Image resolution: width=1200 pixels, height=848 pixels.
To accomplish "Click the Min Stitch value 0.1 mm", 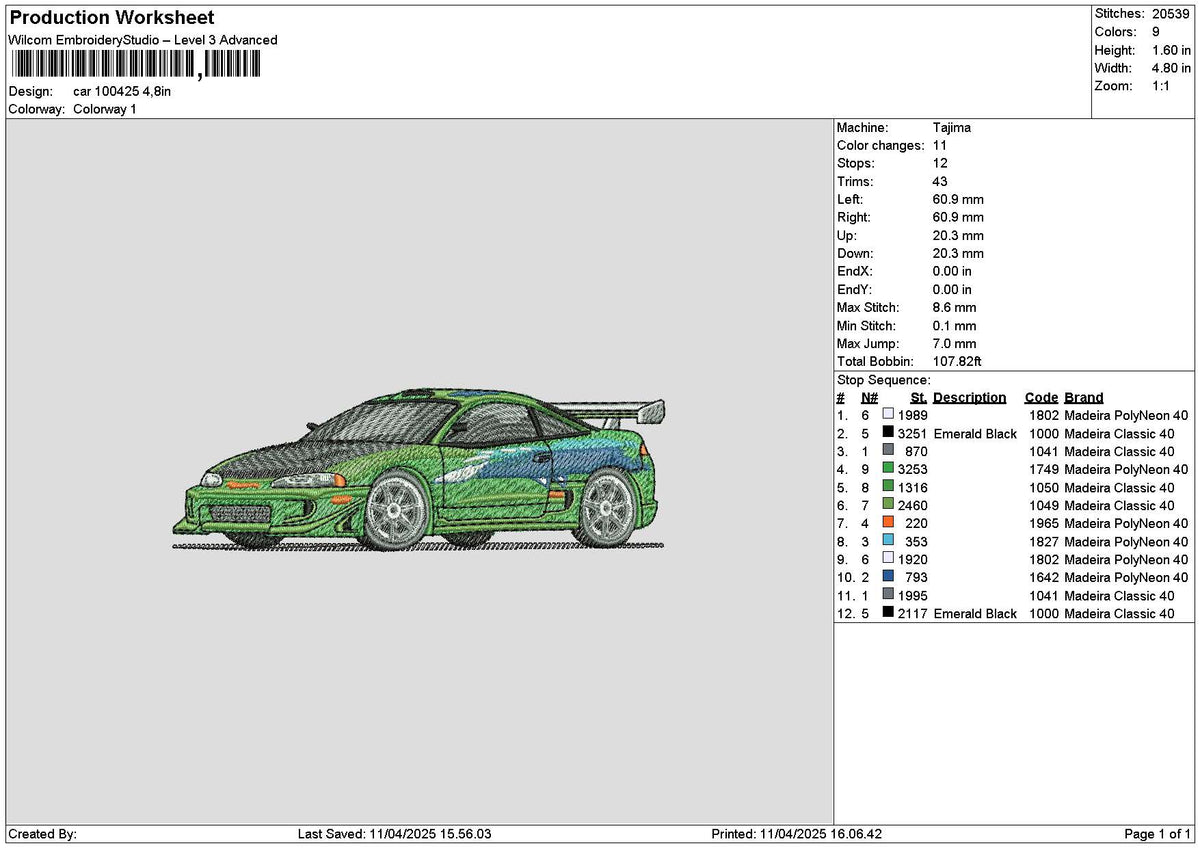I will [x=955, y=325].
